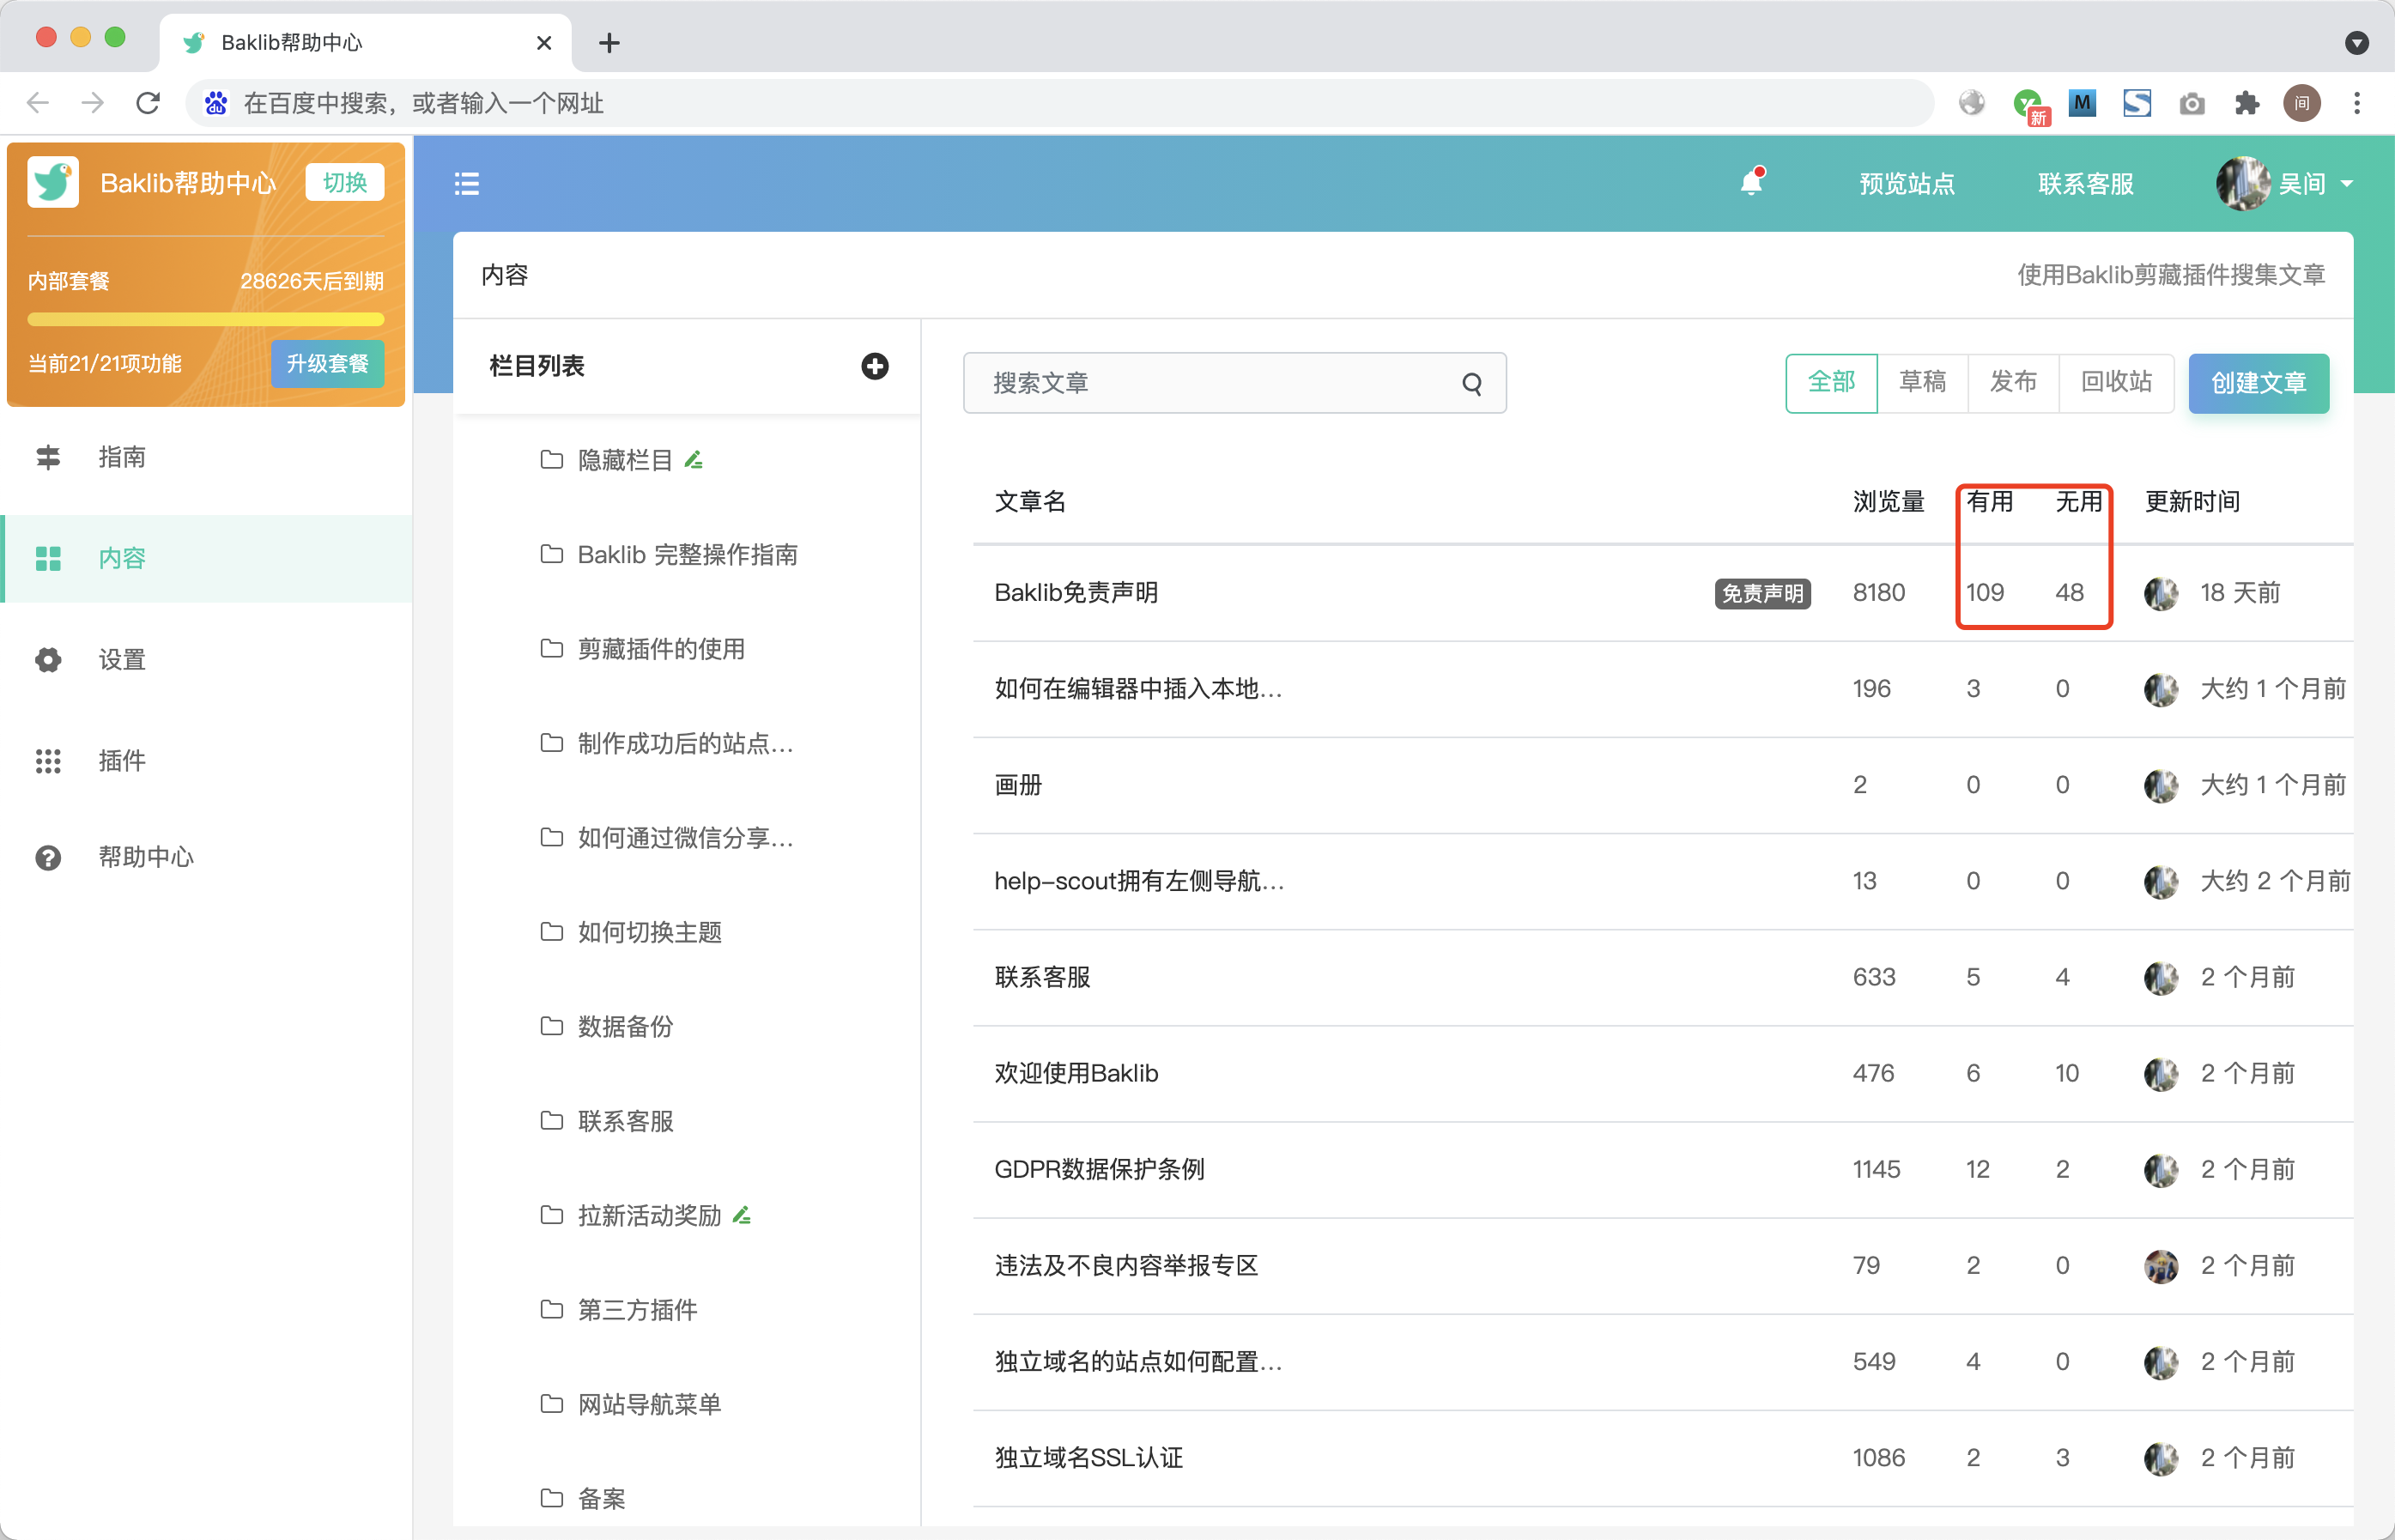The image size is (2395, 1540).
Task: Switch to the 发布 filter tab
Action: [2013, 383]
